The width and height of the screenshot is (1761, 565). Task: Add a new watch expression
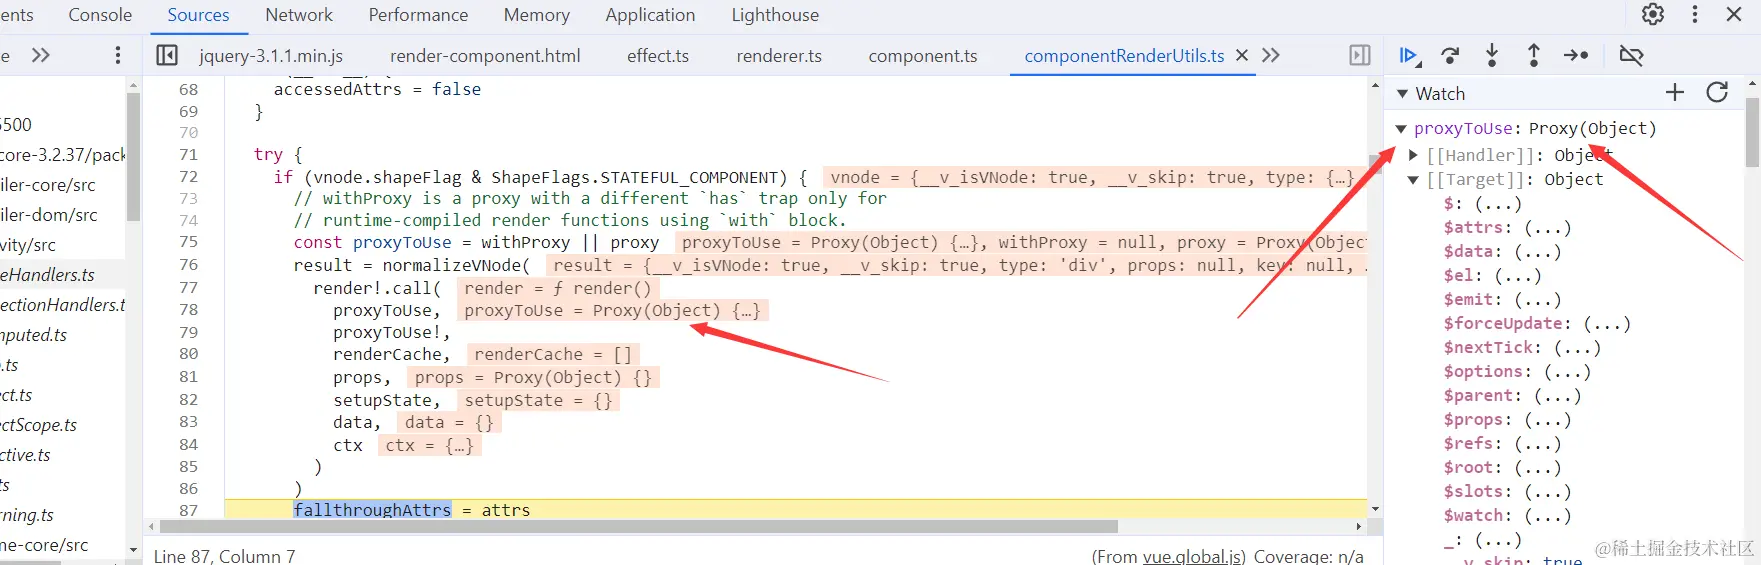click(x=1675, y=93)
